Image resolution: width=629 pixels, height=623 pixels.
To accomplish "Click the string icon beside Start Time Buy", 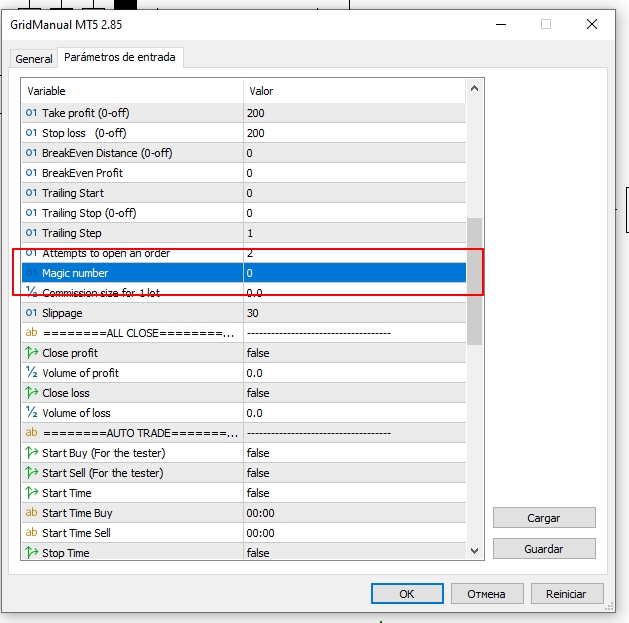I will 31,513.
